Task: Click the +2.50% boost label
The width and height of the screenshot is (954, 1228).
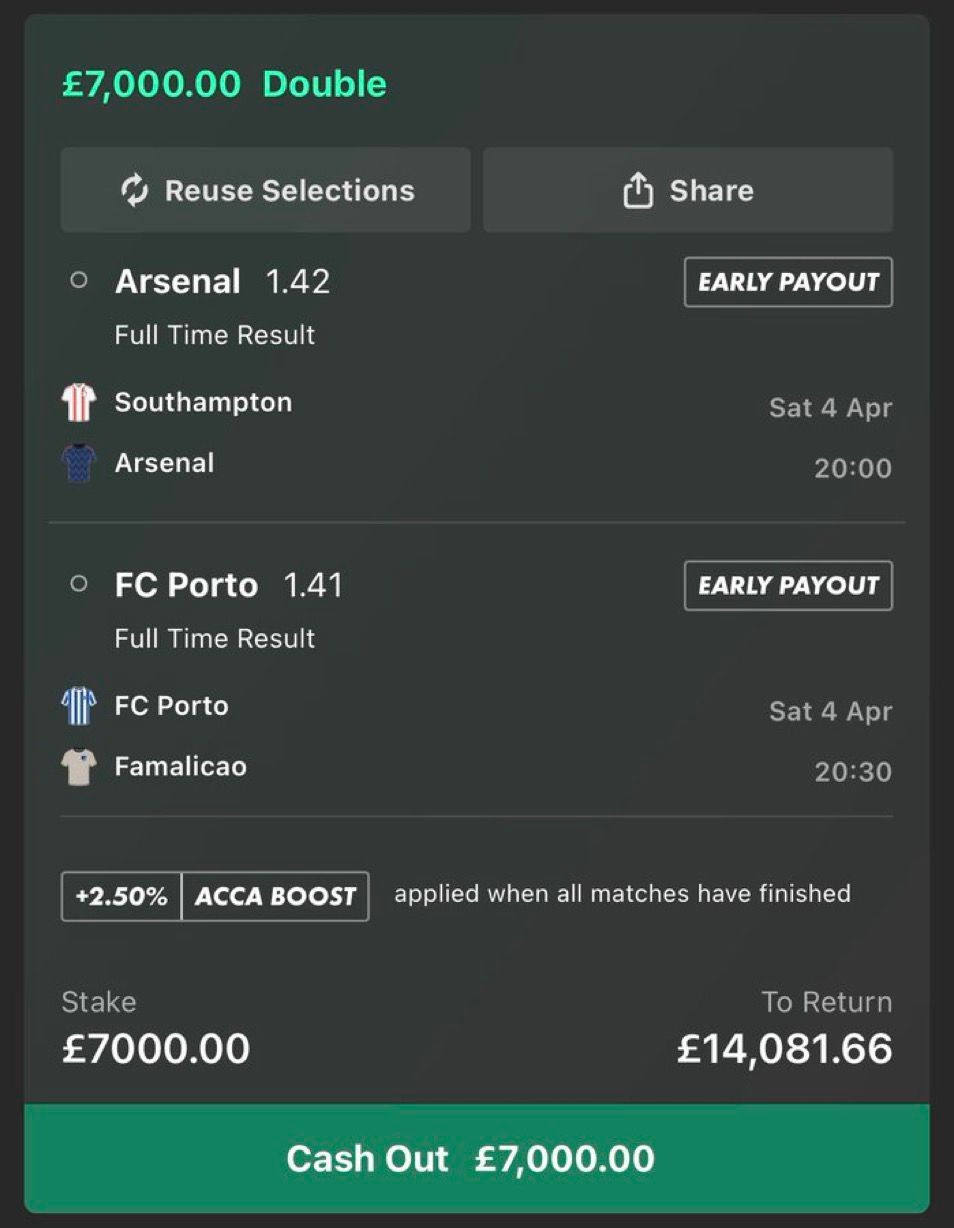Action: (121, 896)
